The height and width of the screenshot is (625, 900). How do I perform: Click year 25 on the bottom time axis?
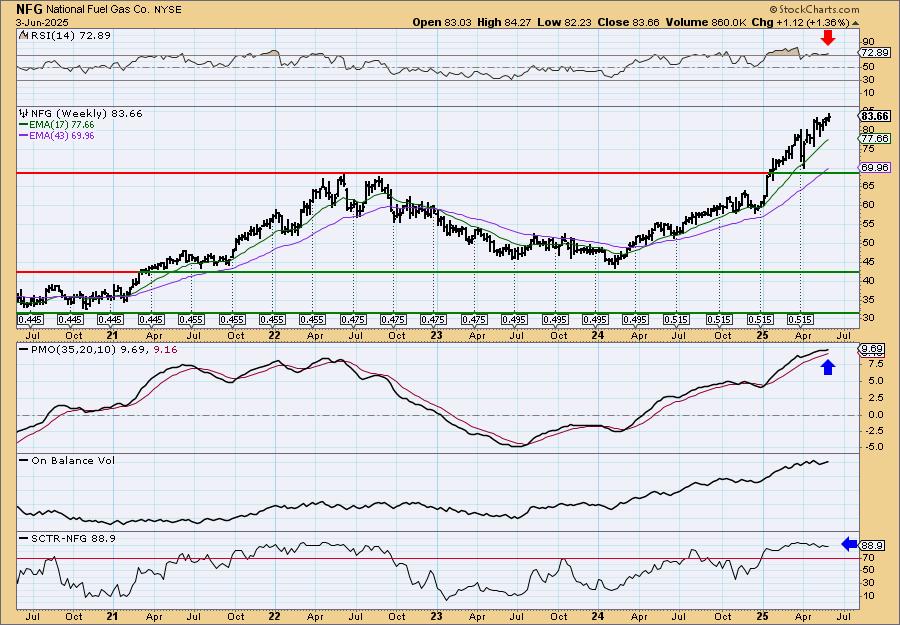762,615
